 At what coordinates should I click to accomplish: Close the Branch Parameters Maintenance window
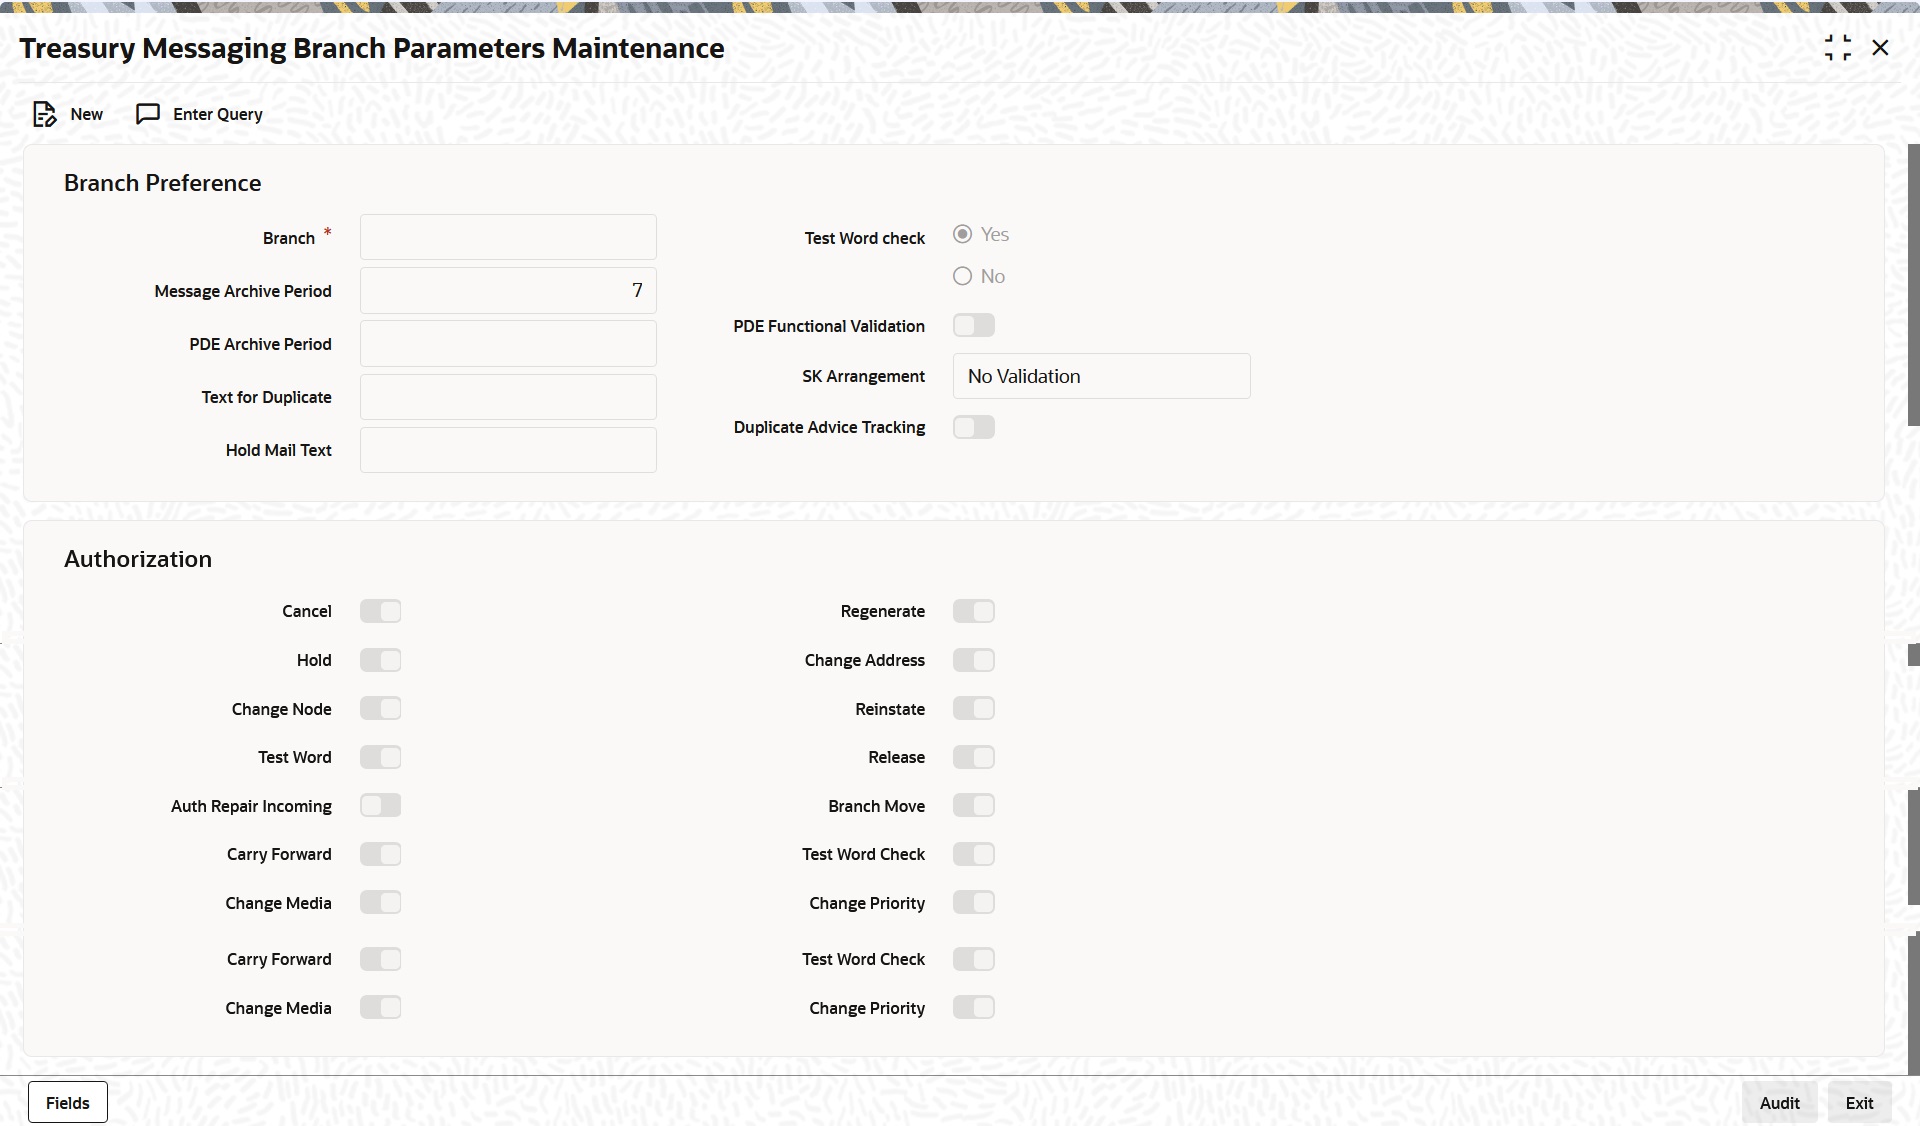(x=1880, y=48)
